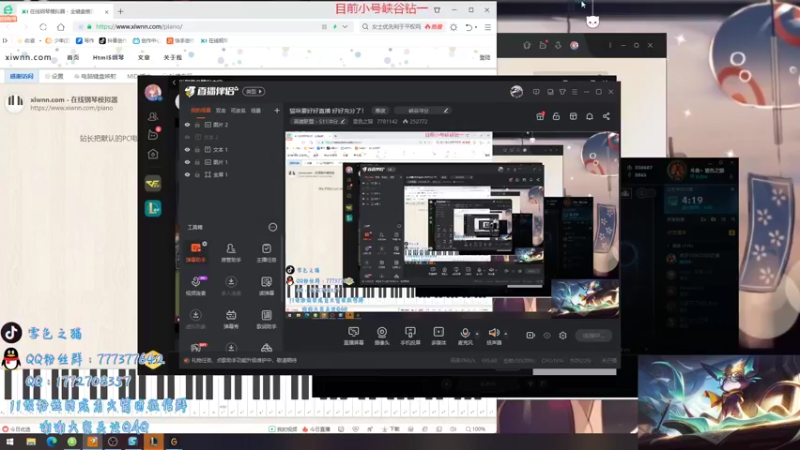Toggle visibility of 全屏 1 layer

(187, 174)
